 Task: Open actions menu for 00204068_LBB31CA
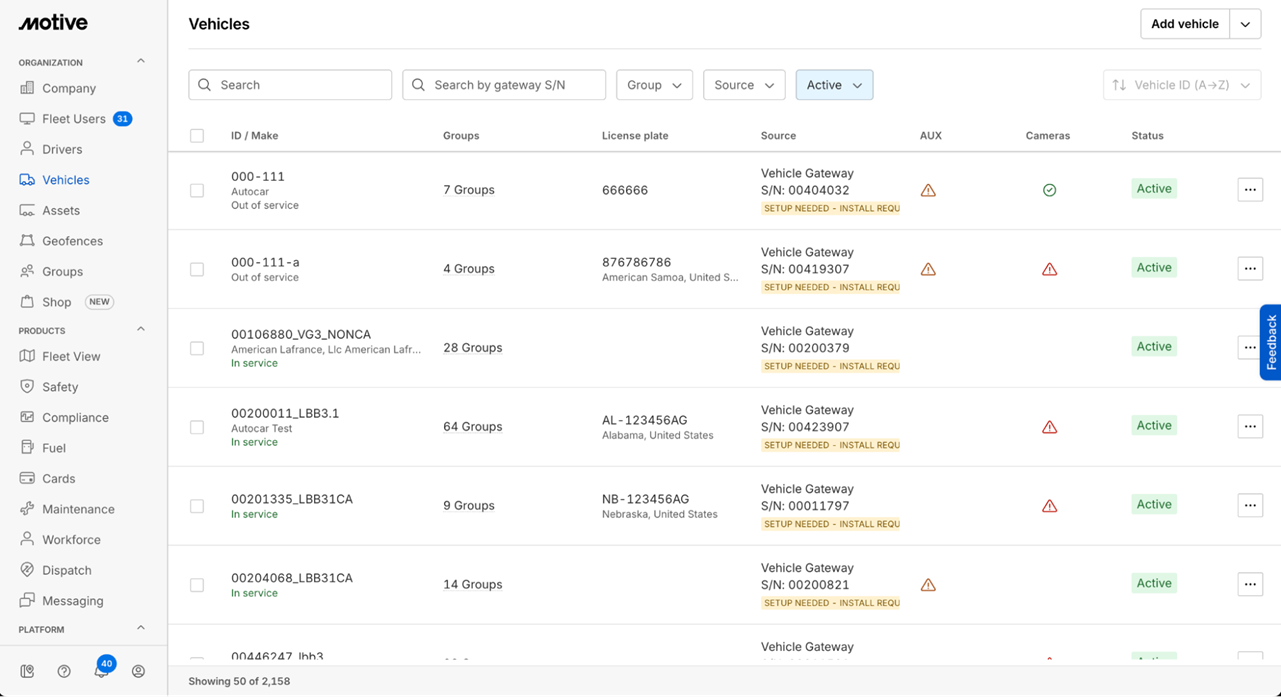click(1250, 585)
